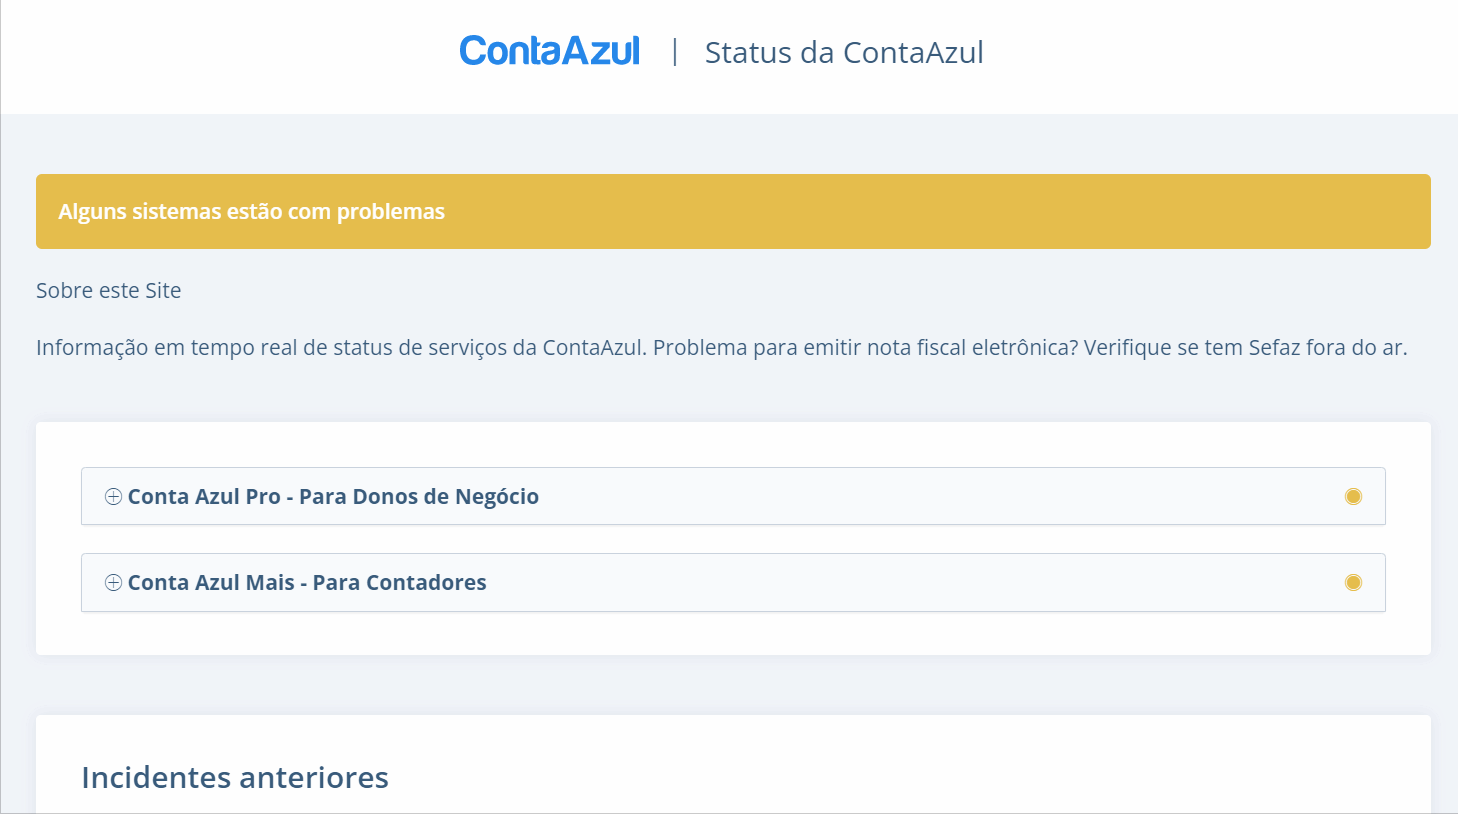This screenshot has width=1458, height=814.
Task: Click 'Sobre este Site' text
Action: click(x=109, y=291)
